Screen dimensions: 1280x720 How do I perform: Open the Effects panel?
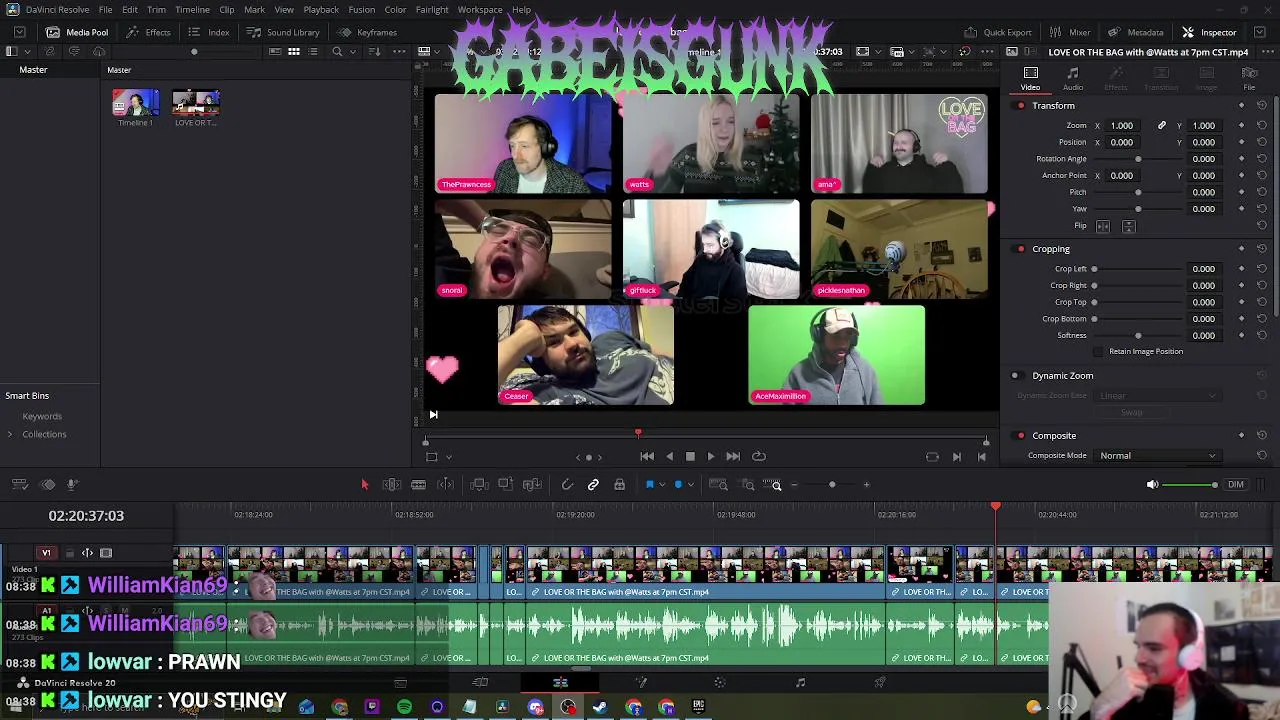point(148,32)
